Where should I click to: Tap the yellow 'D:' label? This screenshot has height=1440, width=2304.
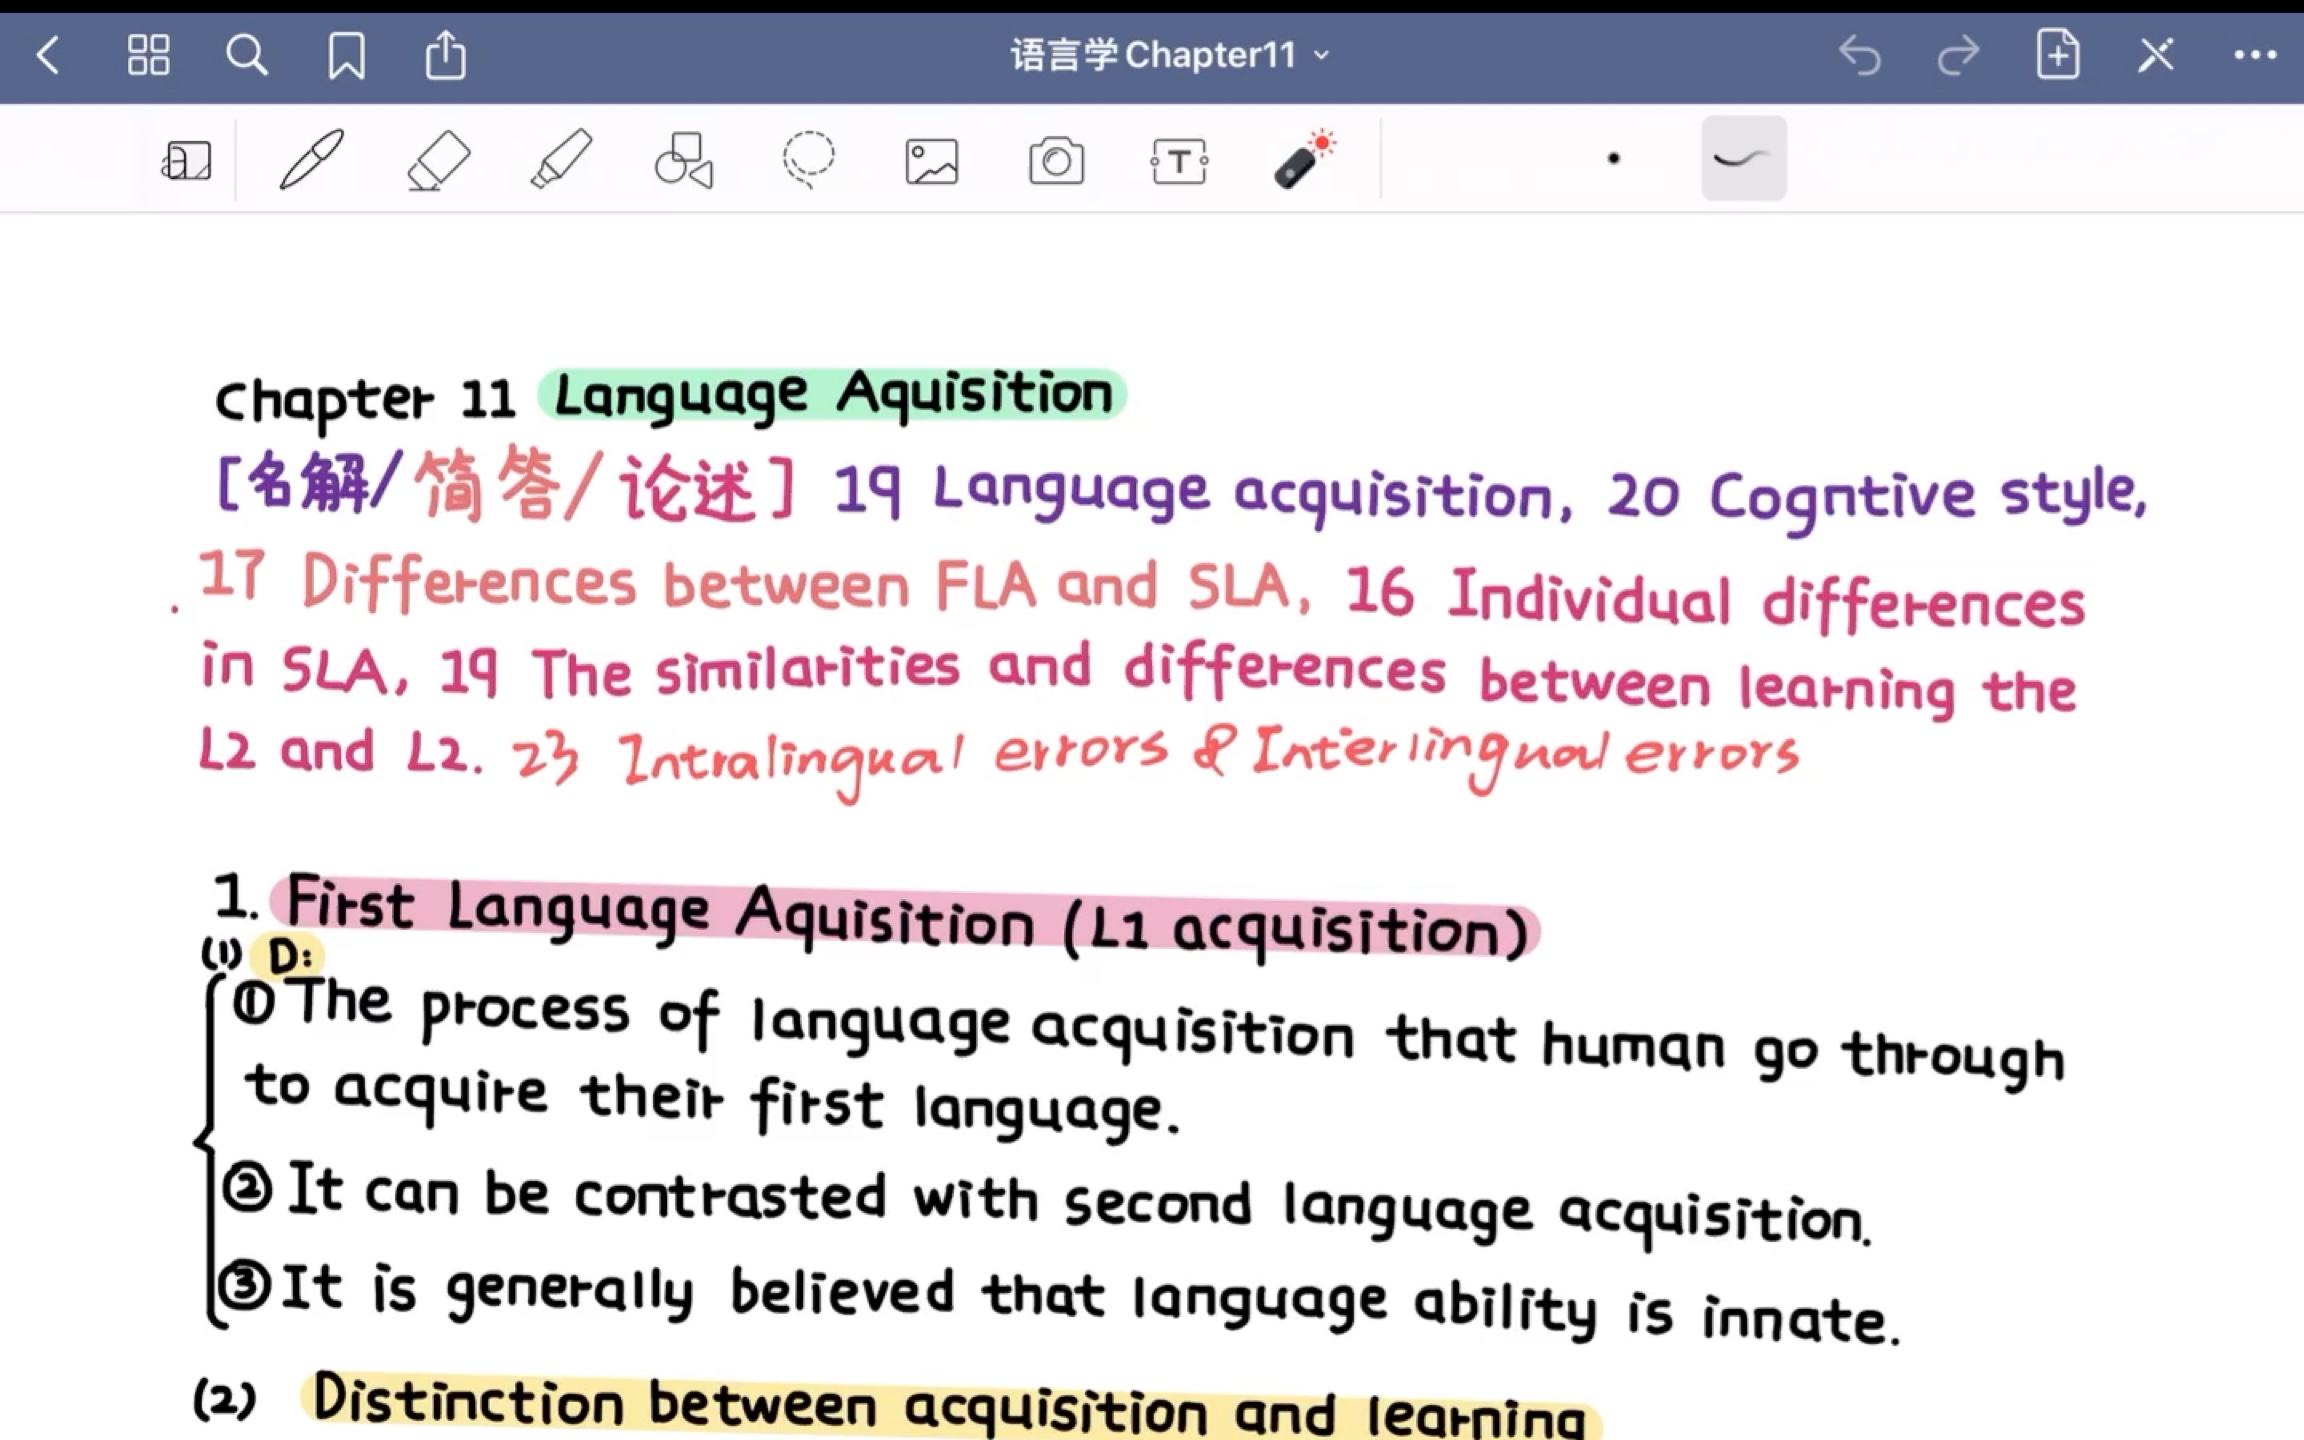pyautogui.click(x=289, y=956)
